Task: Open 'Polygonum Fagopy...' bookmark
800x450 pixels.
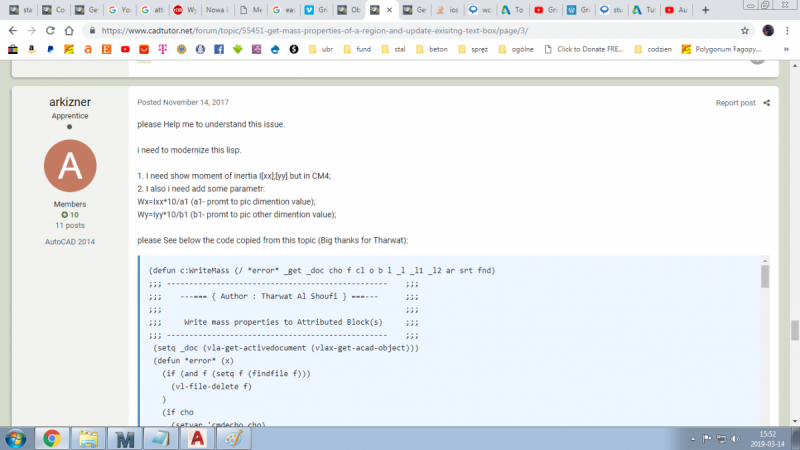Action: tap(721, 49)
